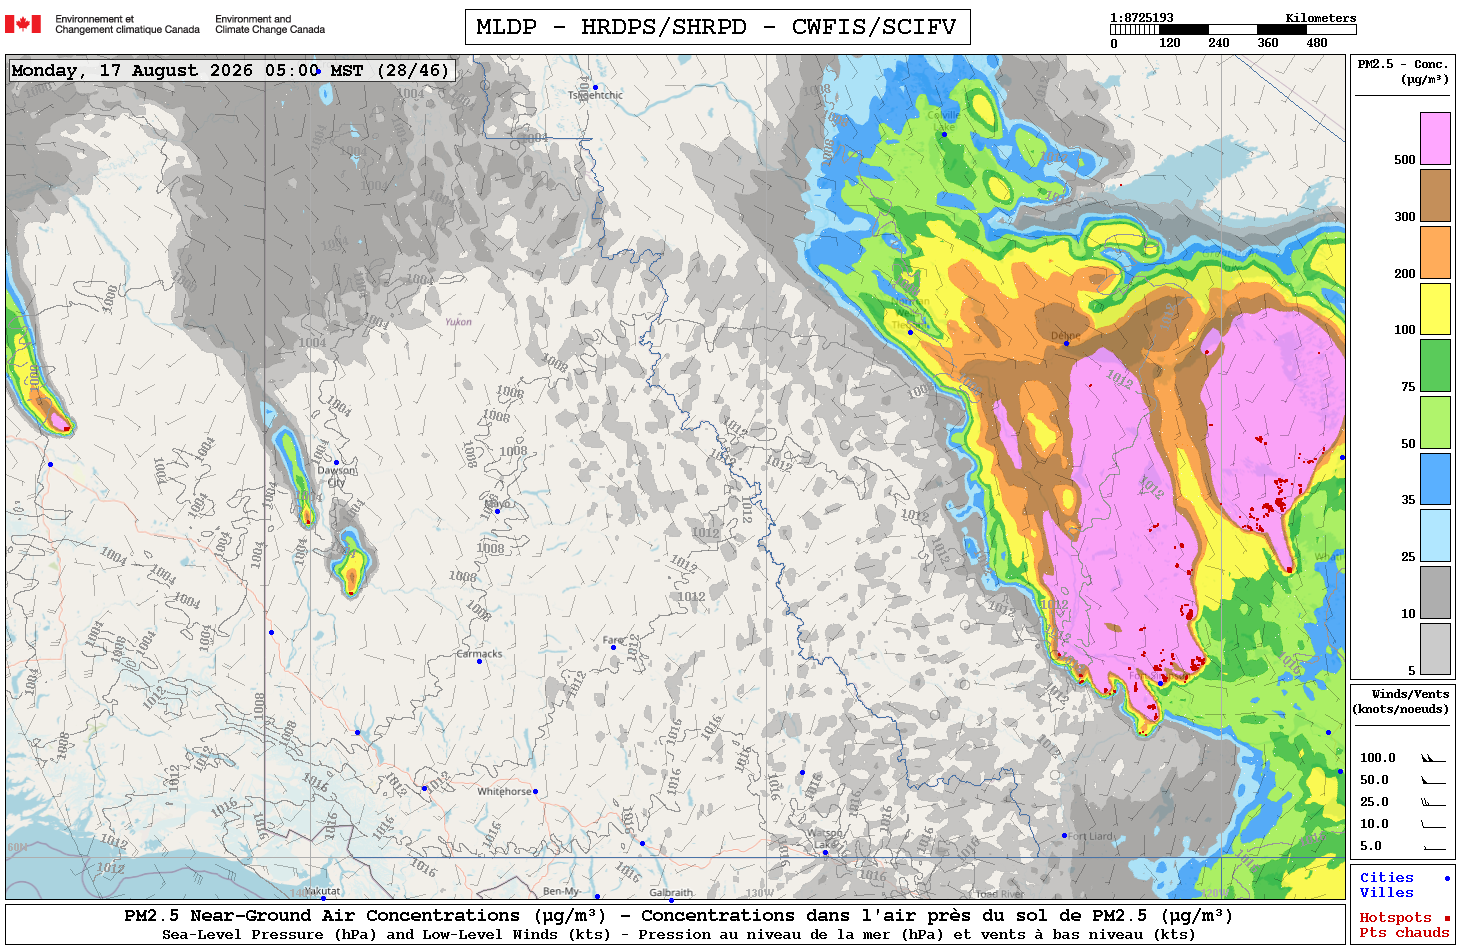
Task: Click the kilometers scale bar
Action: [1233, 30]
